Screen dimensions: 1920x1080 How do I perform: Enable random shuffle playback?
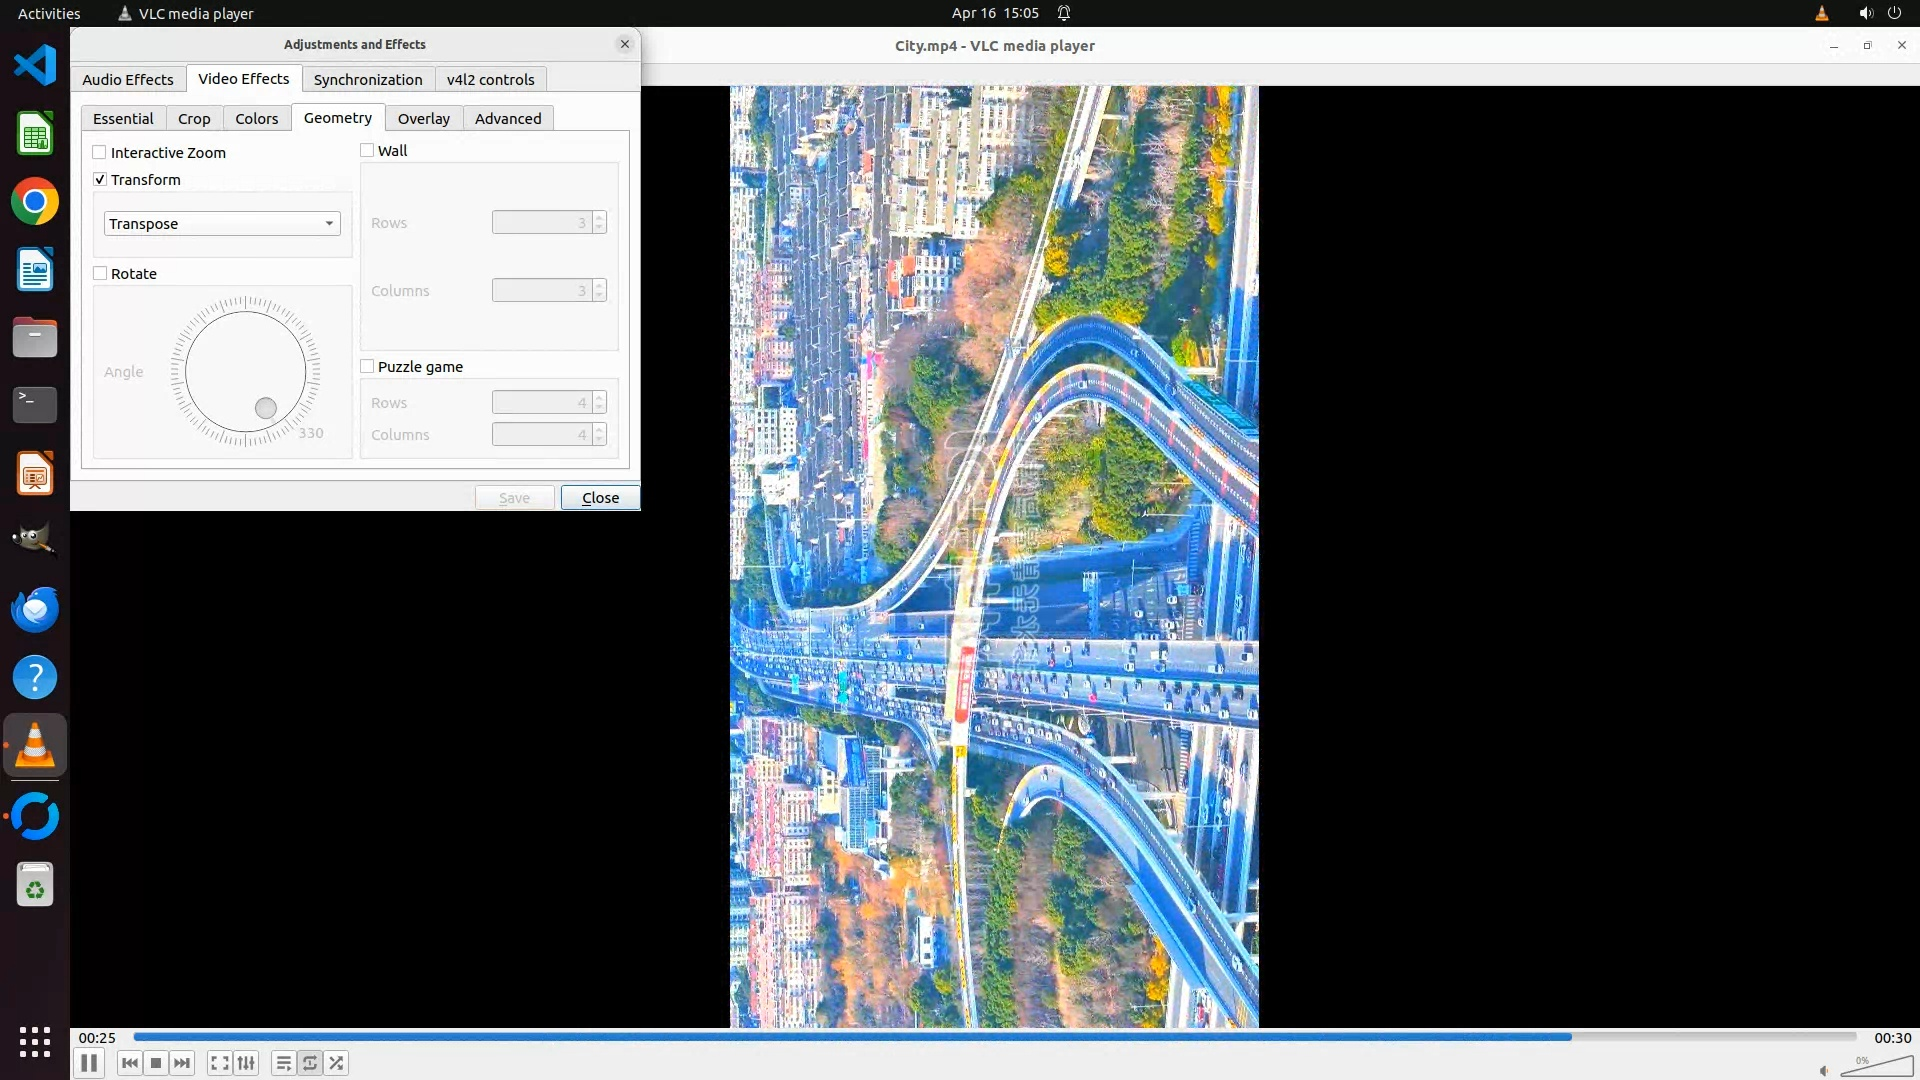337,1063
